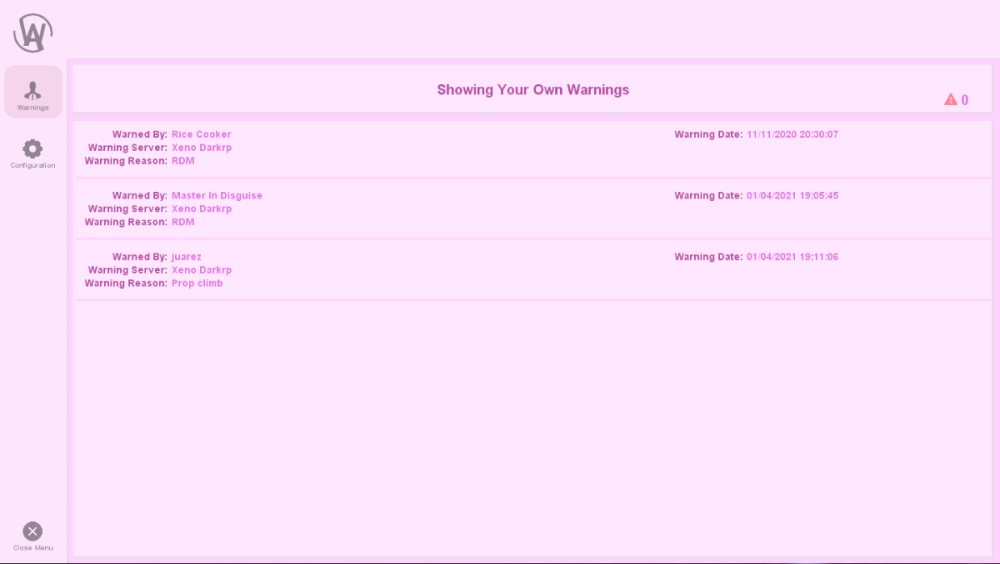Select the warner name juarez
This screenshot has height=564, width=1000.
(186, 257)
